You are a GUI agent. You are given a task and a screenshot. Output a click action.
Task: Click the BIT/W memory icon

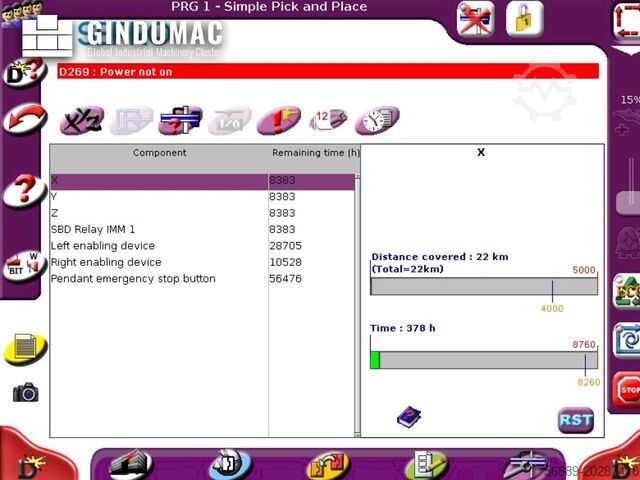pyautogui.click(x=24, y=266)
